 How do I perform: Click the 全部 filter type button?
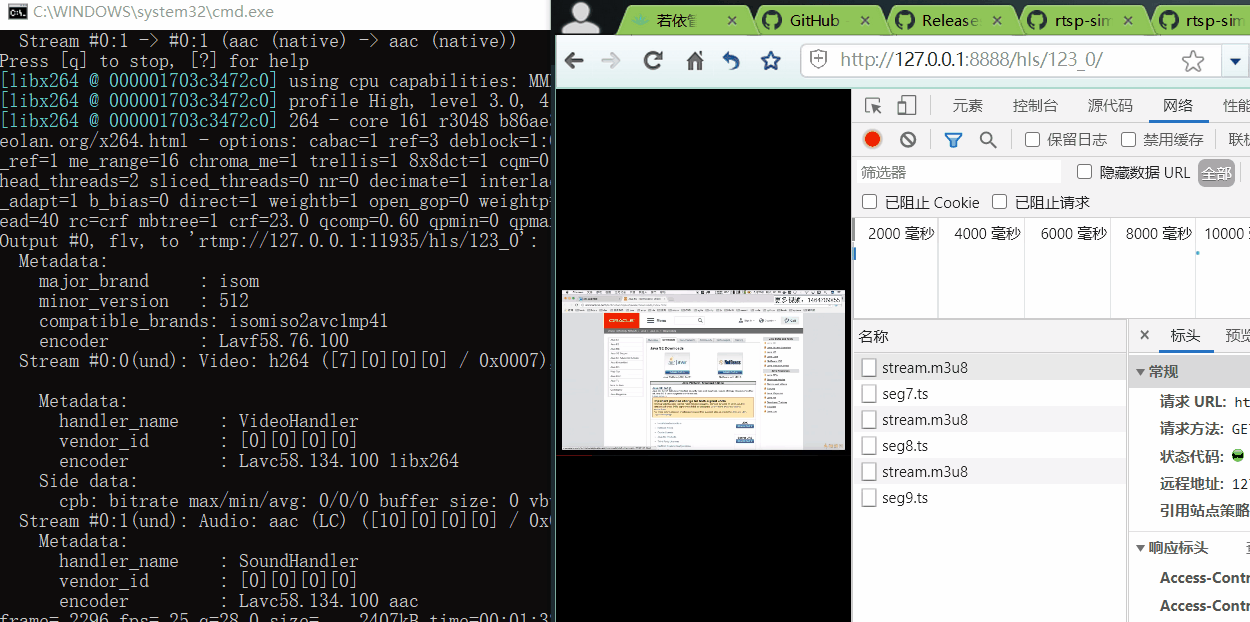(1216, 173)
